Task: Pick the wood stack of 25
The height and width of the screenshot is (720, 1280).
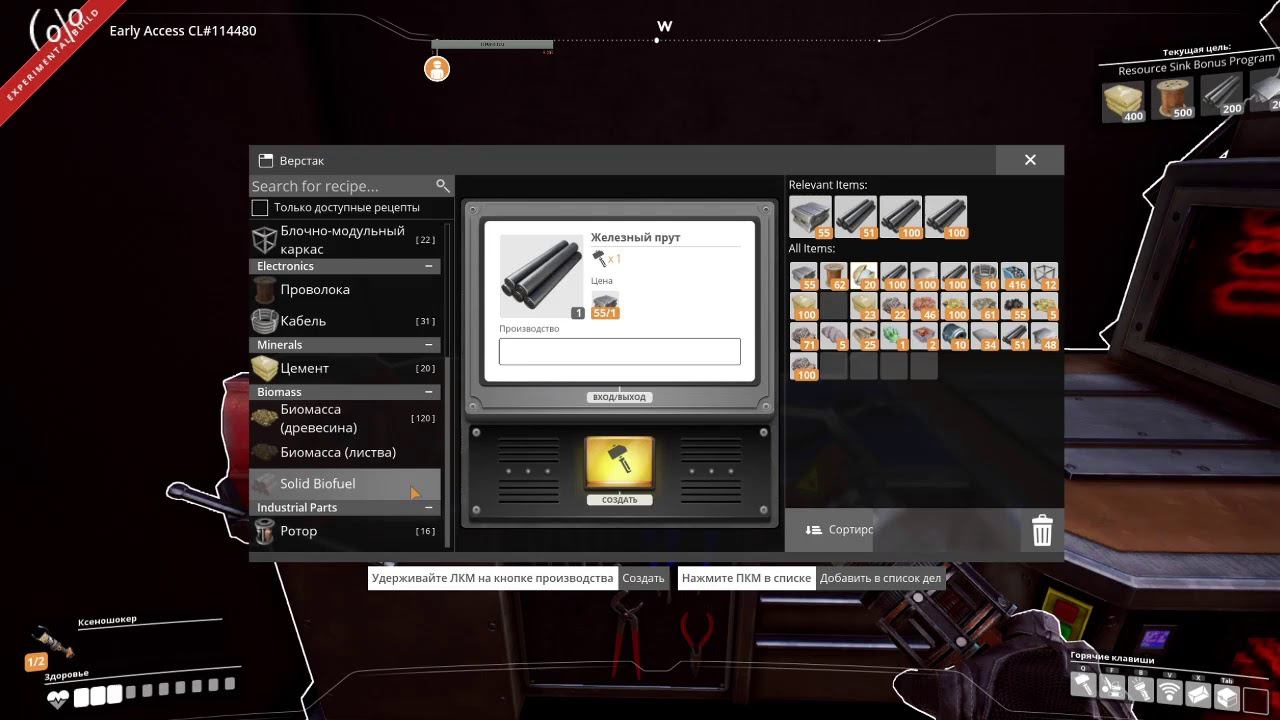Action: tap(864, 336)
